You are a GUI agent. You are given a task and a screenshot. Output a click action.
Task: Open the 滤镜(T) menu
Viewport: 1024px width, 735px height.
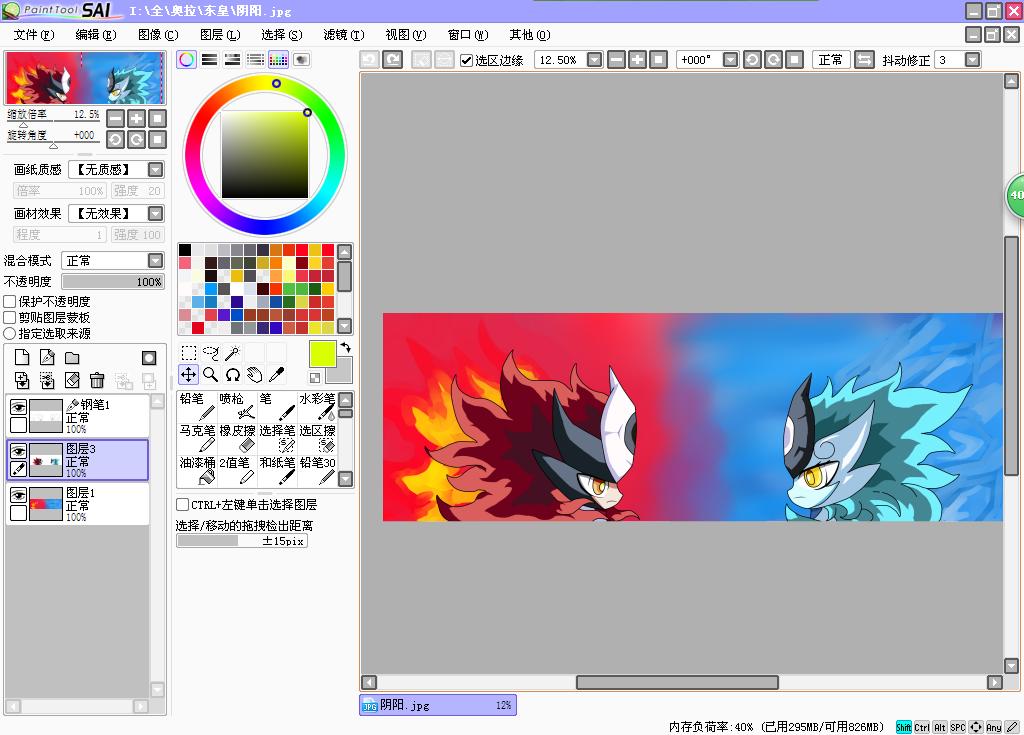(344, 35)
